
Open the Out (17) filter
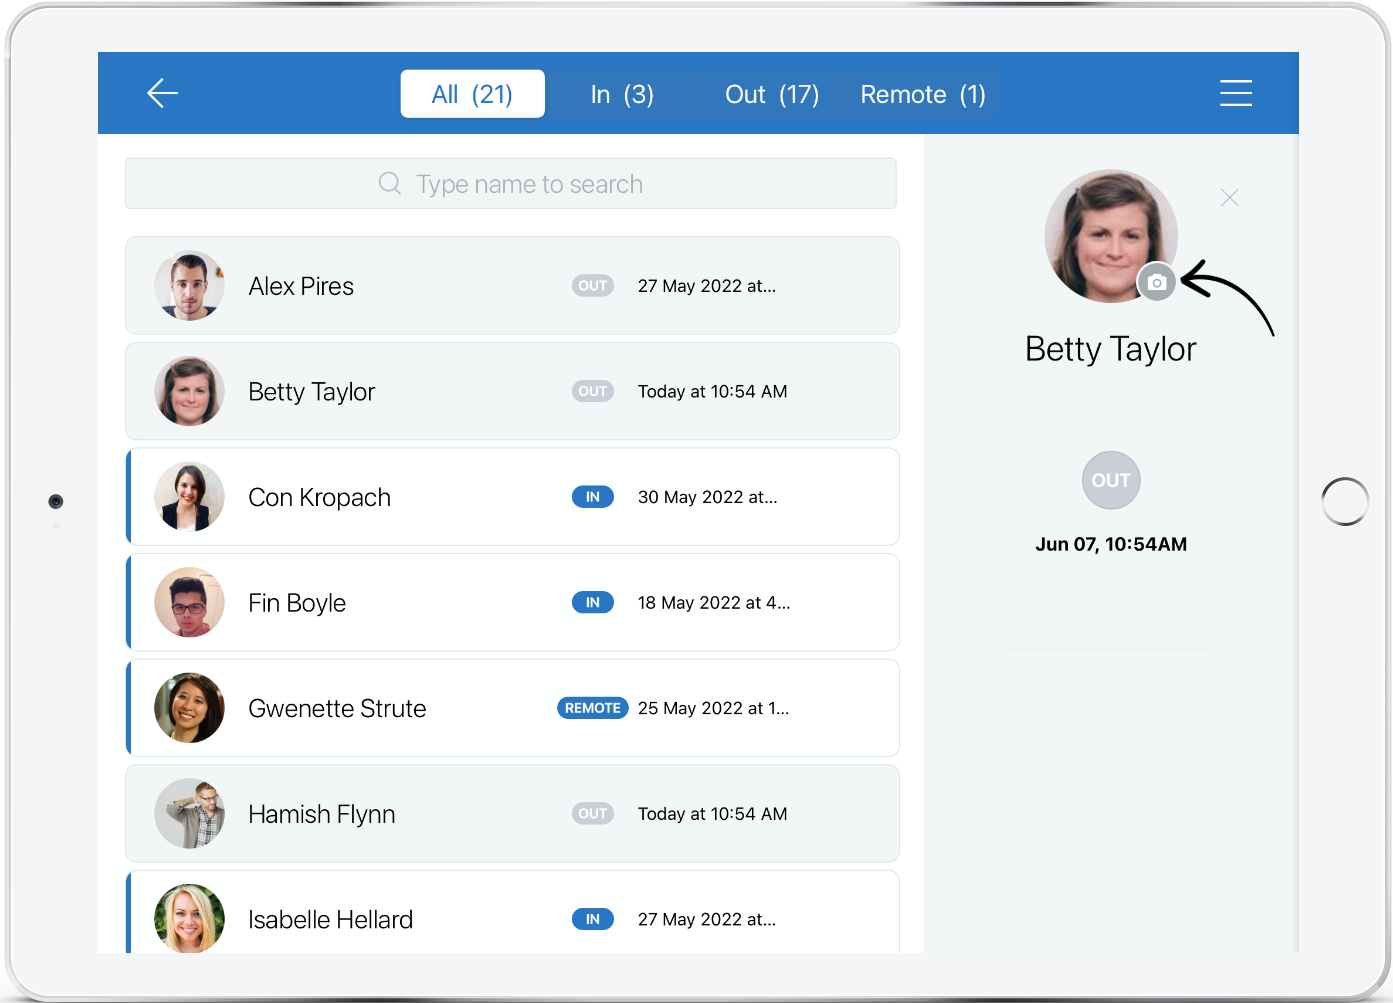(x=771, y=93)
